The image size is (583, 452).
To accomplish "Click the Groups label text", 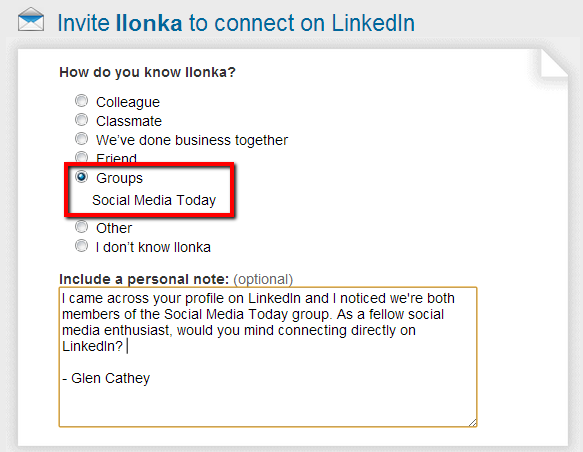I will pos(119,178).
